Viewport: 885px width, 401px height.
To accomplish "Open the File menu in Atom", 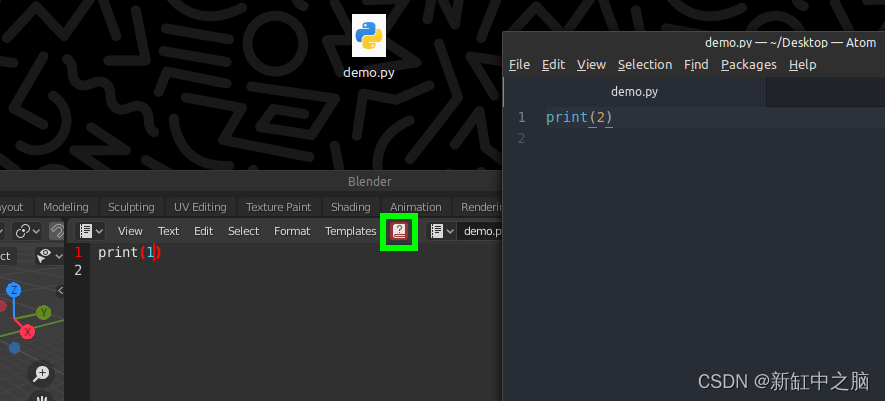I will click(x=519, y=65).
